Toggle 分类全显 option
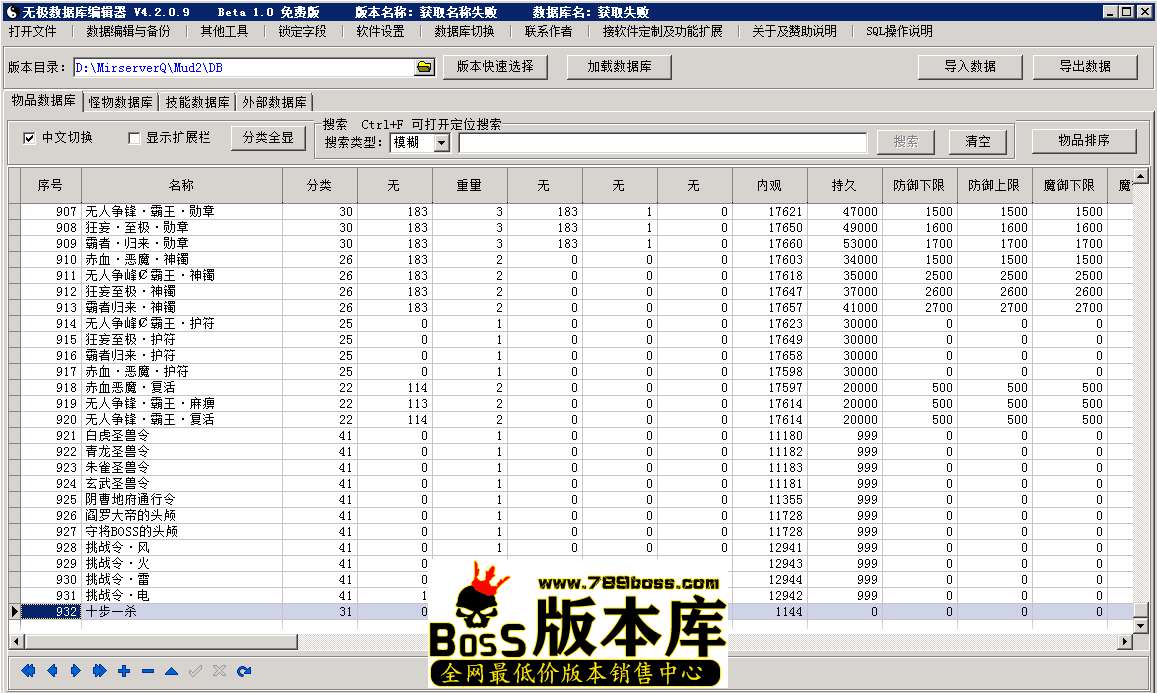 pyautogui.click(x=267, y=137)
